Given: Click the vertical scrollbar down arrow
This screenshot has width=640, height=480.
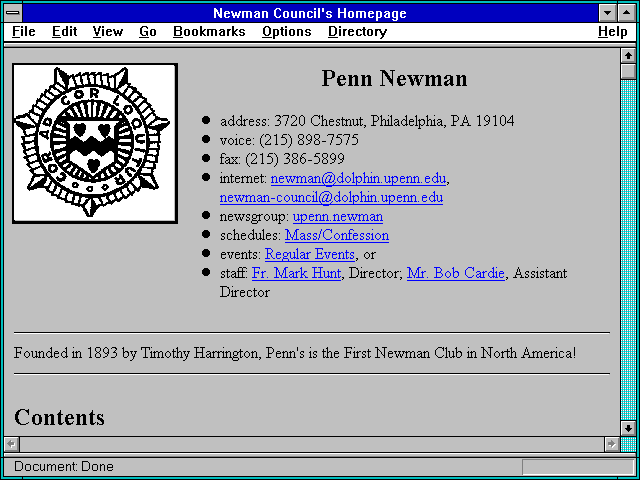Looking at the screenshot, I should (x=628, y=428).
